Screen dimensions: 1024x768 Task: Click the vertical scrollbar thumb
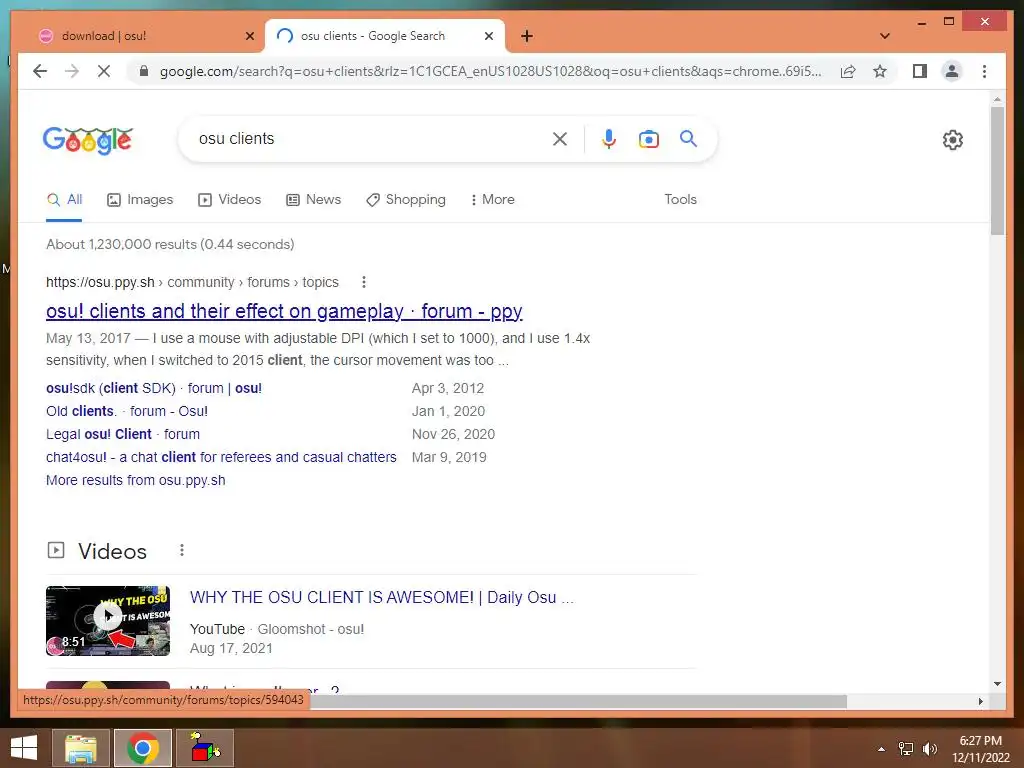coord(997,170)
